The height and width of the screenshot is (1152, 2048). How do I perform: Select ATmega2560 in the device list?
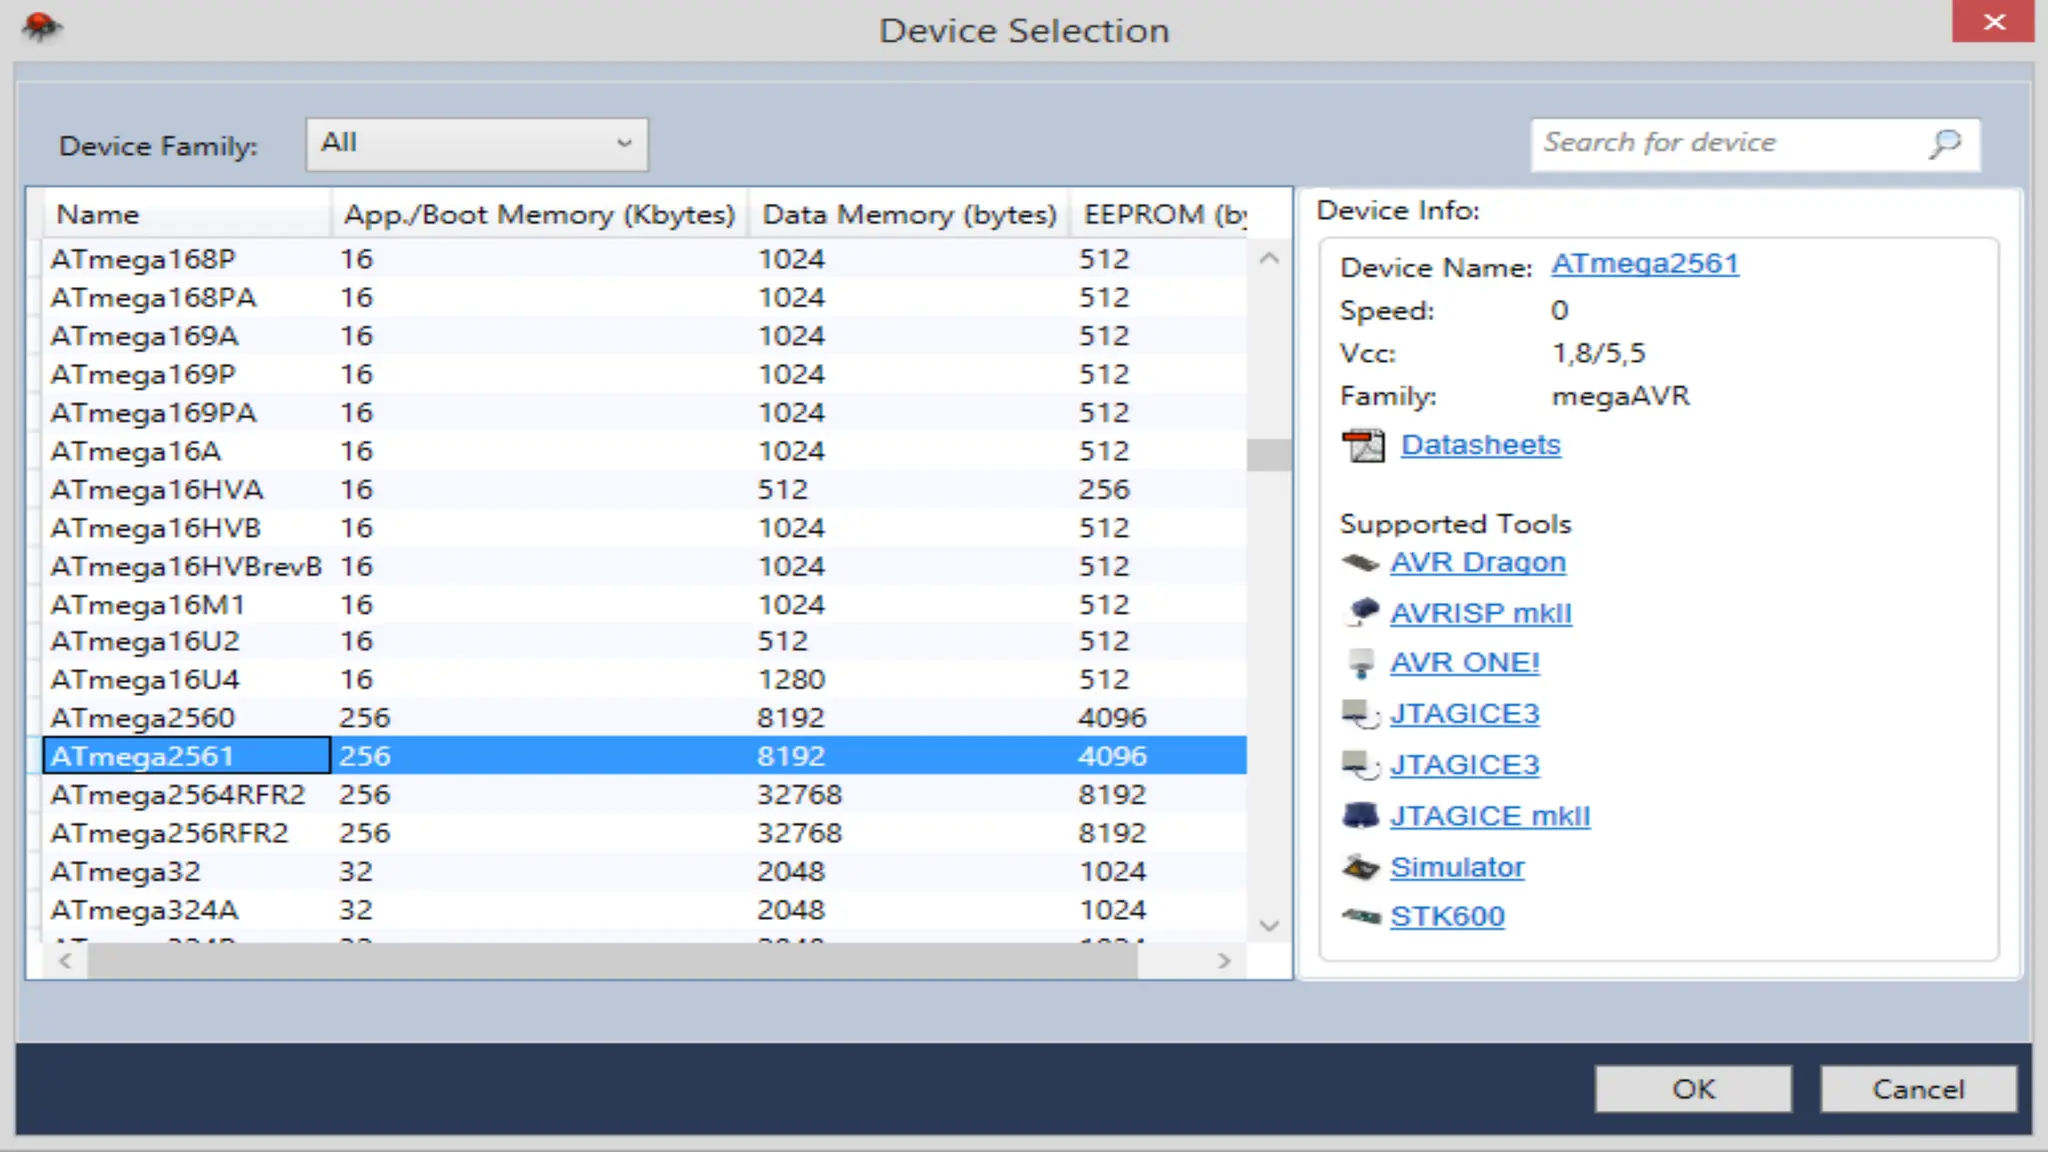[x=143, y=718]
